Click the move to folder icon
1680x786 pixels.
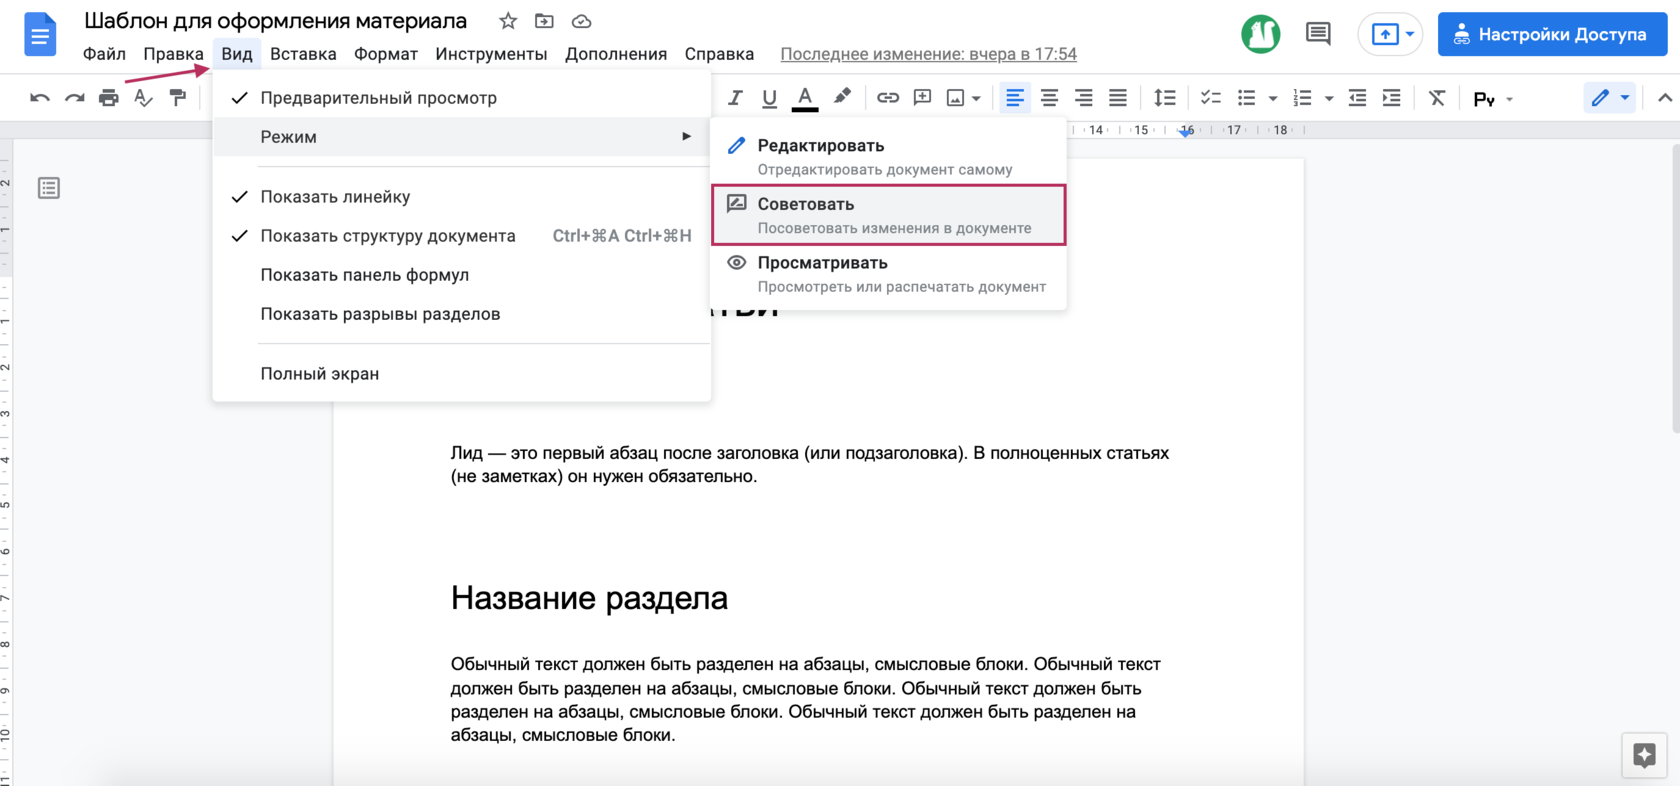544,21
